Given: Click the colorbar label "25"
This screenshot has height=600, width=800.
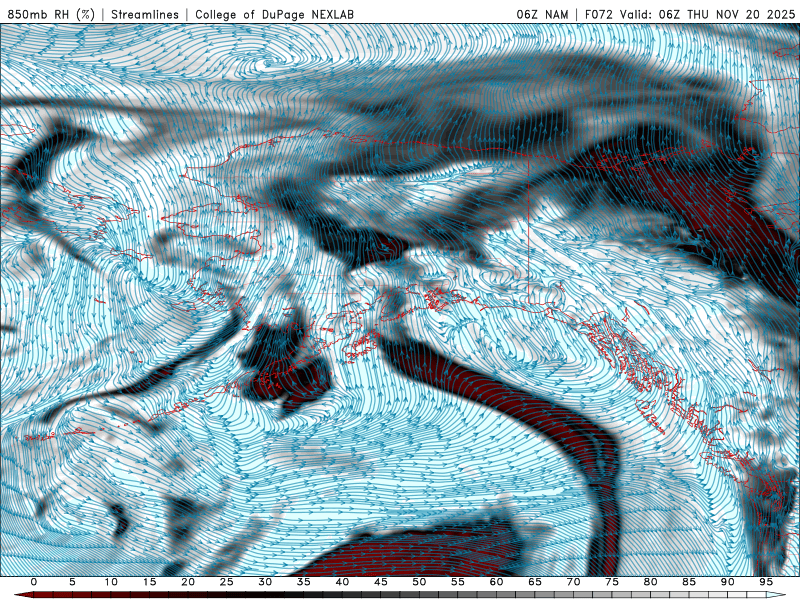Looking at the screenshot, I should click(x=226, y=582).
